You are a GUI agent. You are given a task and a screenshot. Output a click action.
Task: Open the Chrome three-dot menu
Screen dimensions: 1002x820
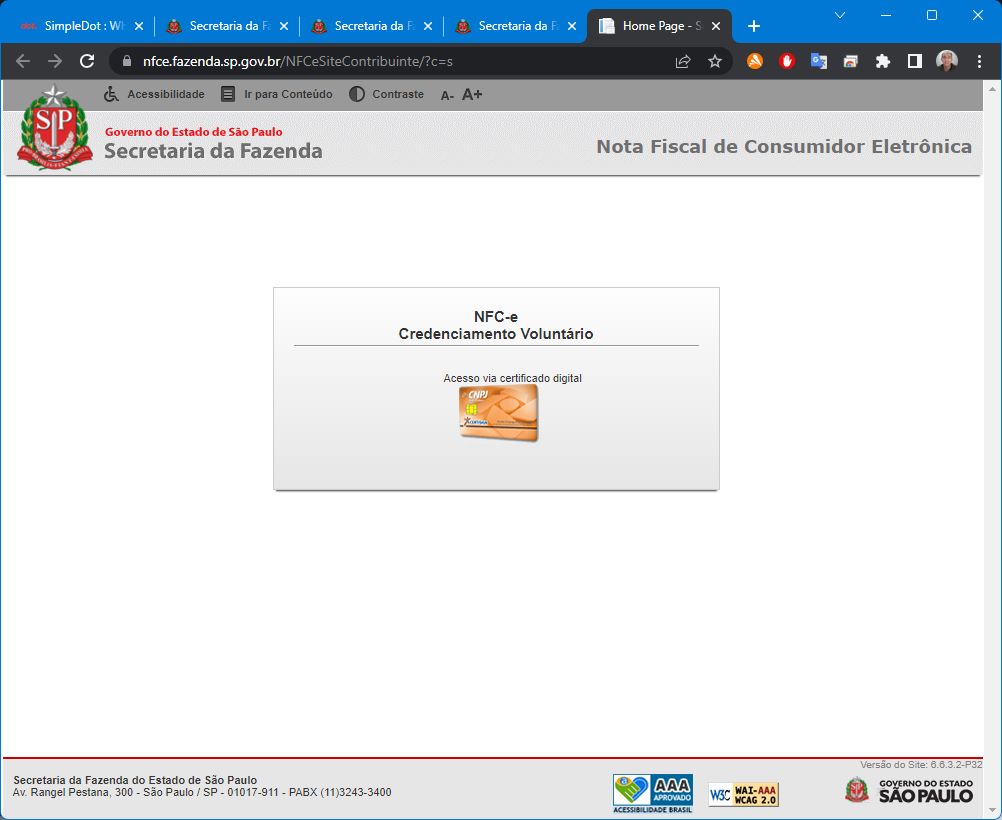[x=979, y=61]
